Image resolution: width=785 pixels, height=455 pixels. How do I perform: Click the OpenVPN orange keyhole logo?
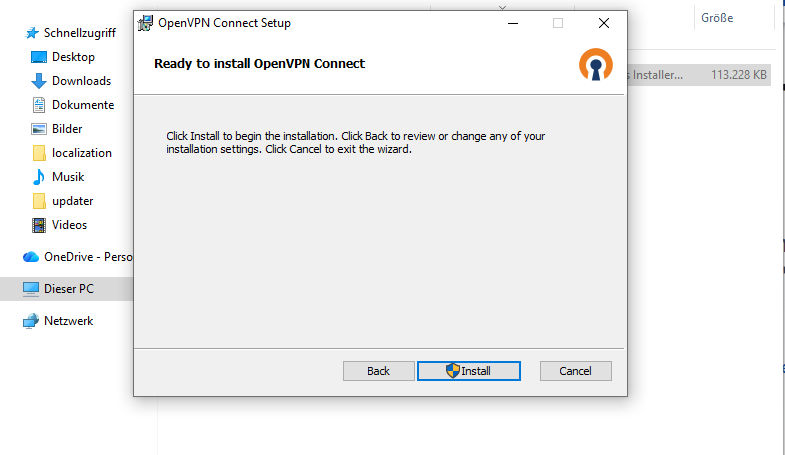coord(594,64)
